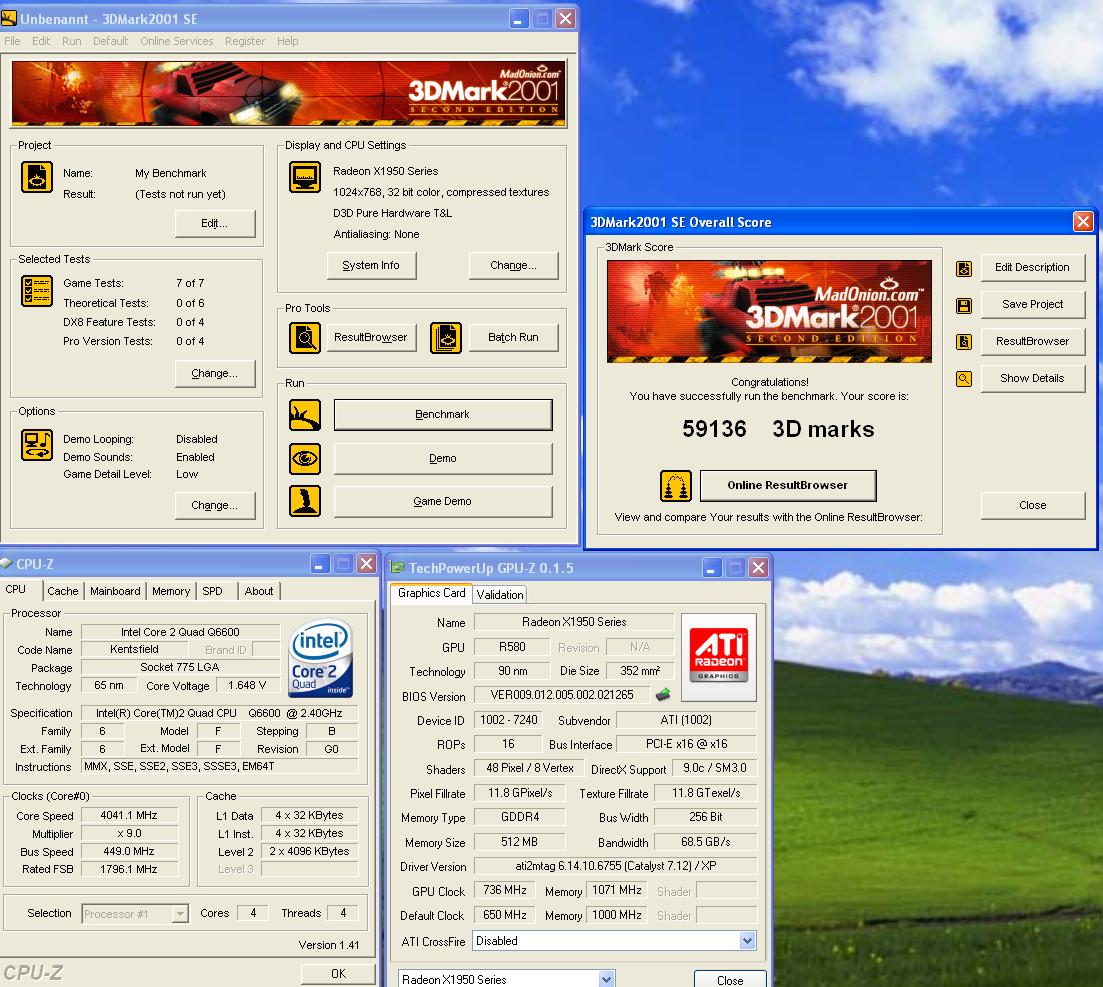1103x987 pixels.
Task: Minimize the GPU-Z window
Action: [711, 567]
